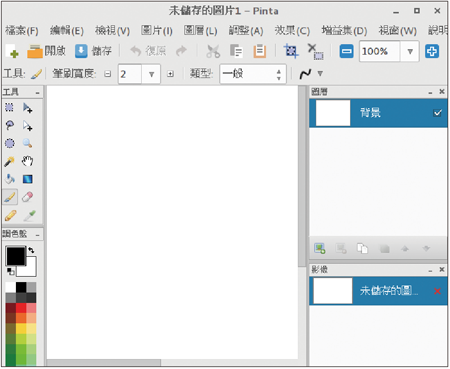Open the 圖層(L) menu
The height and width of the screenshot is (369, 450).
coord(201,31)
